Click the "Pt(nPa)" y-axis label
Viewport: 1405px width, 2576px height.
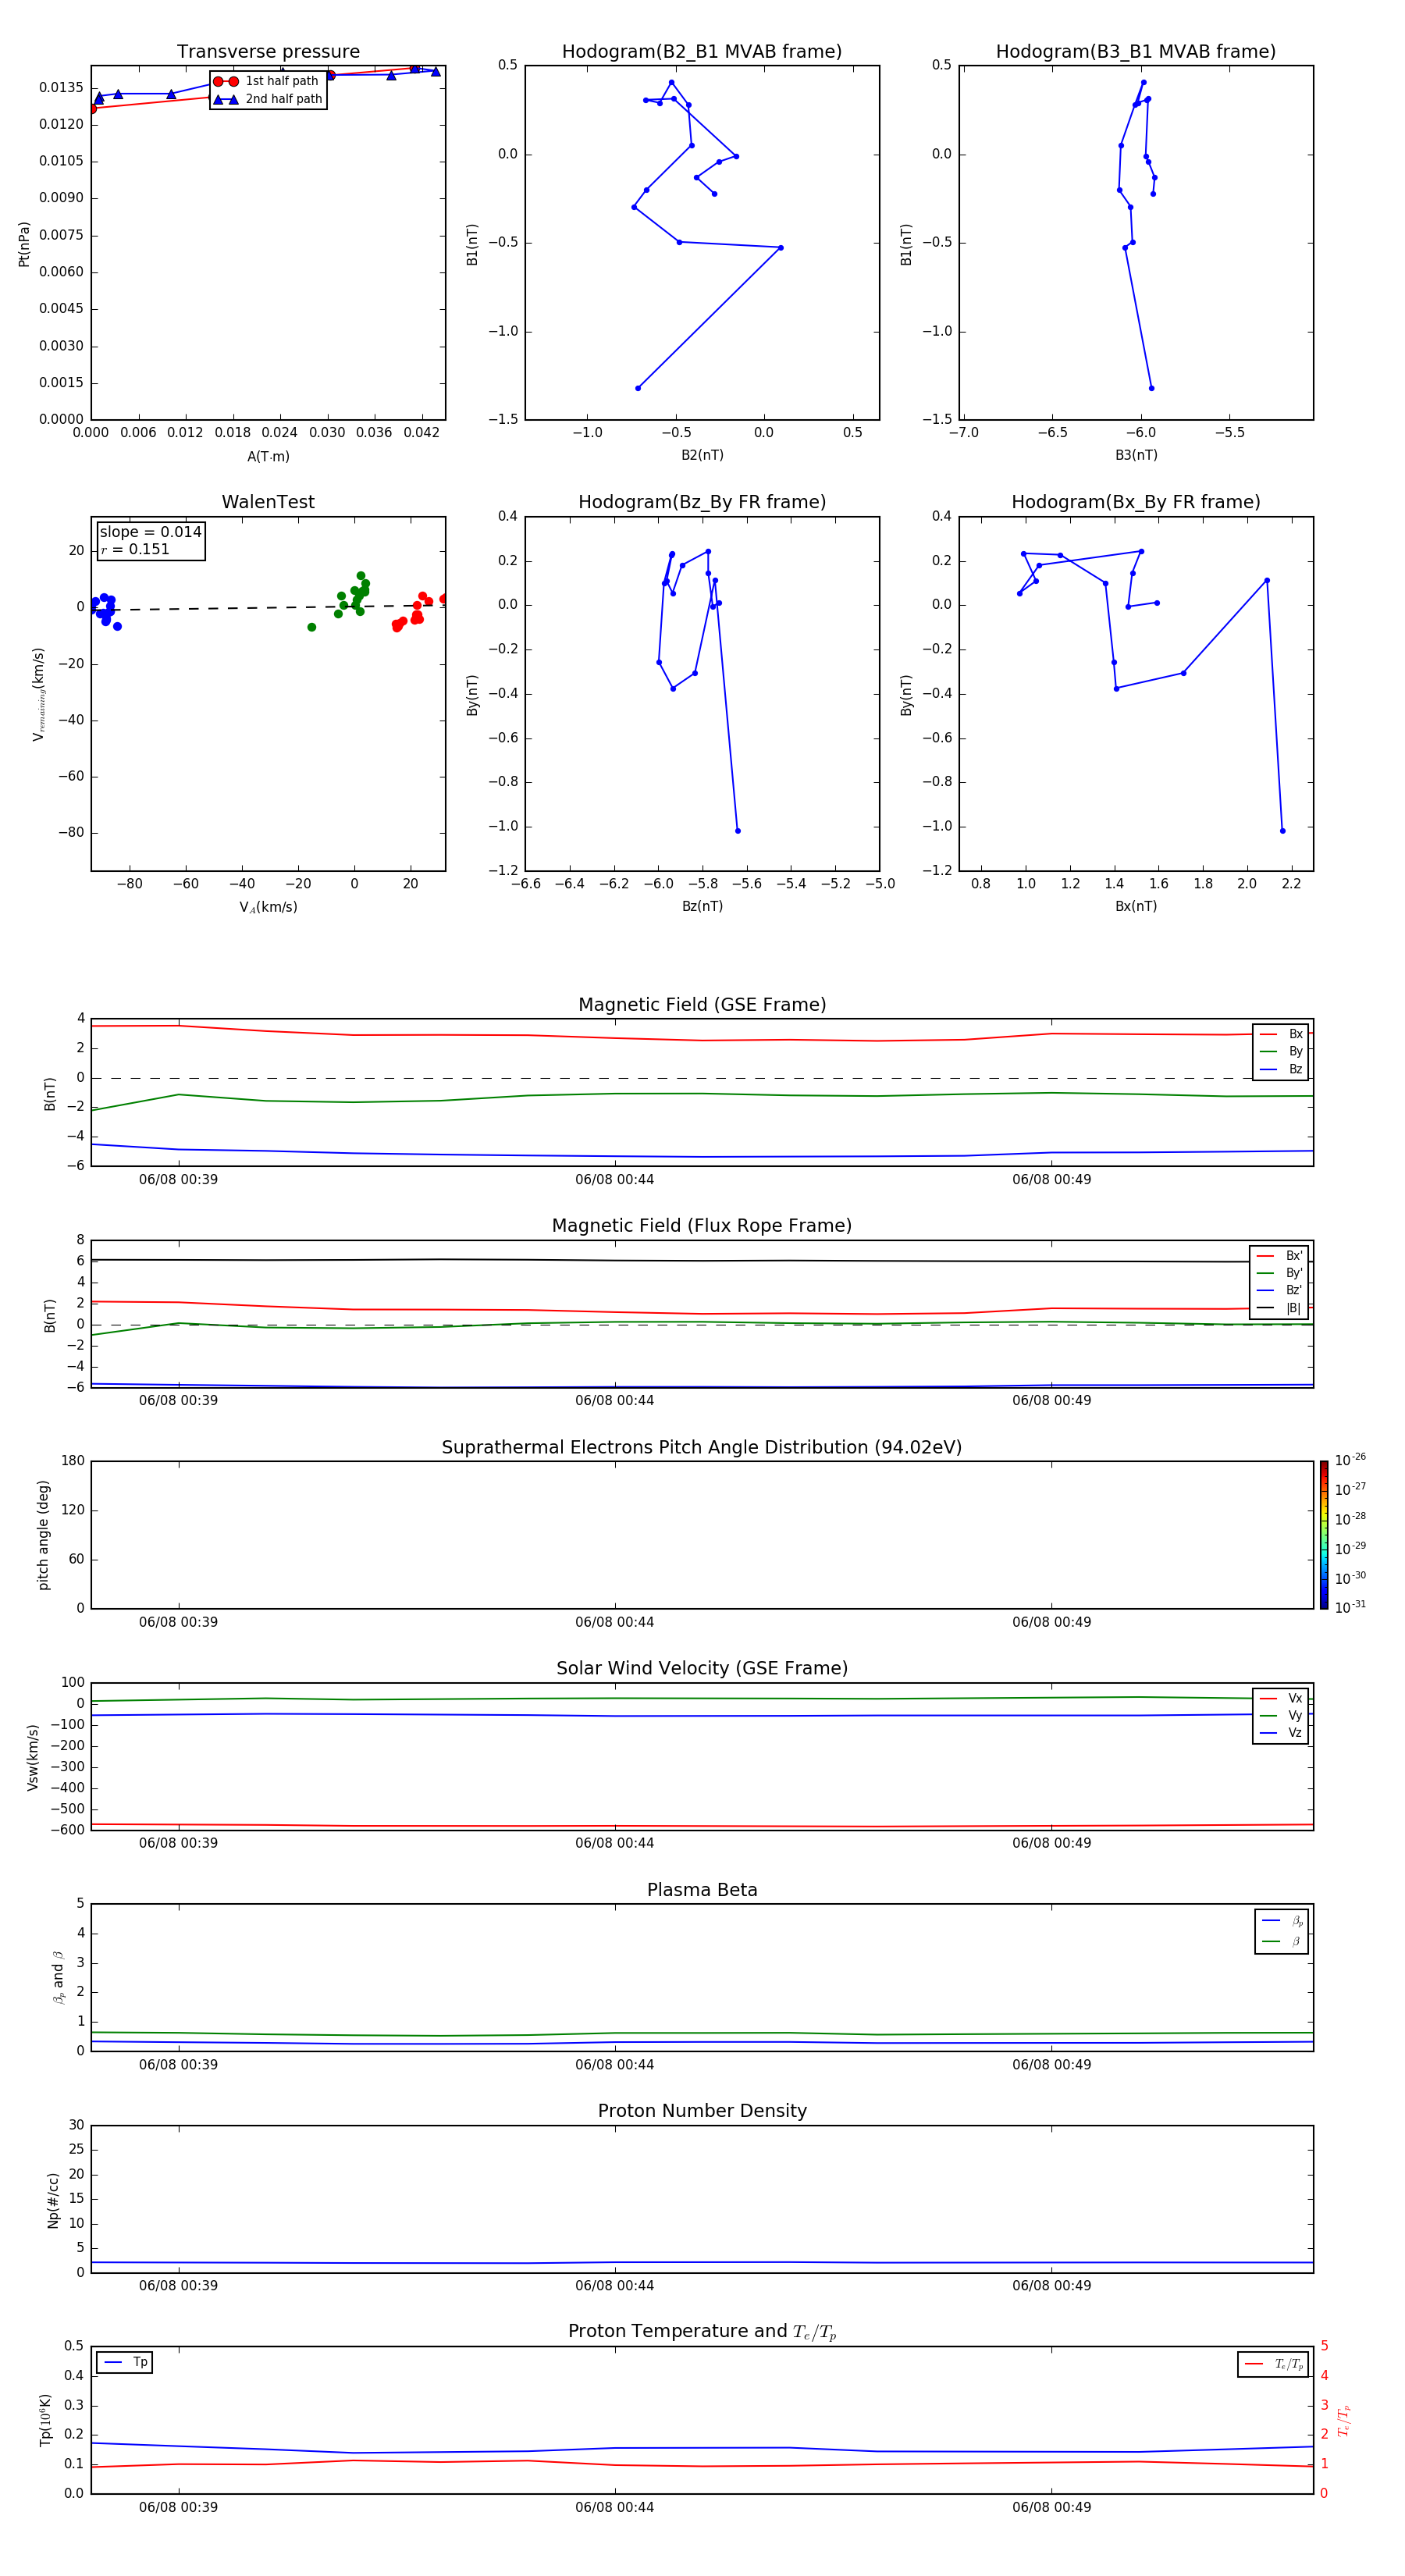click(x=24, y=244)
